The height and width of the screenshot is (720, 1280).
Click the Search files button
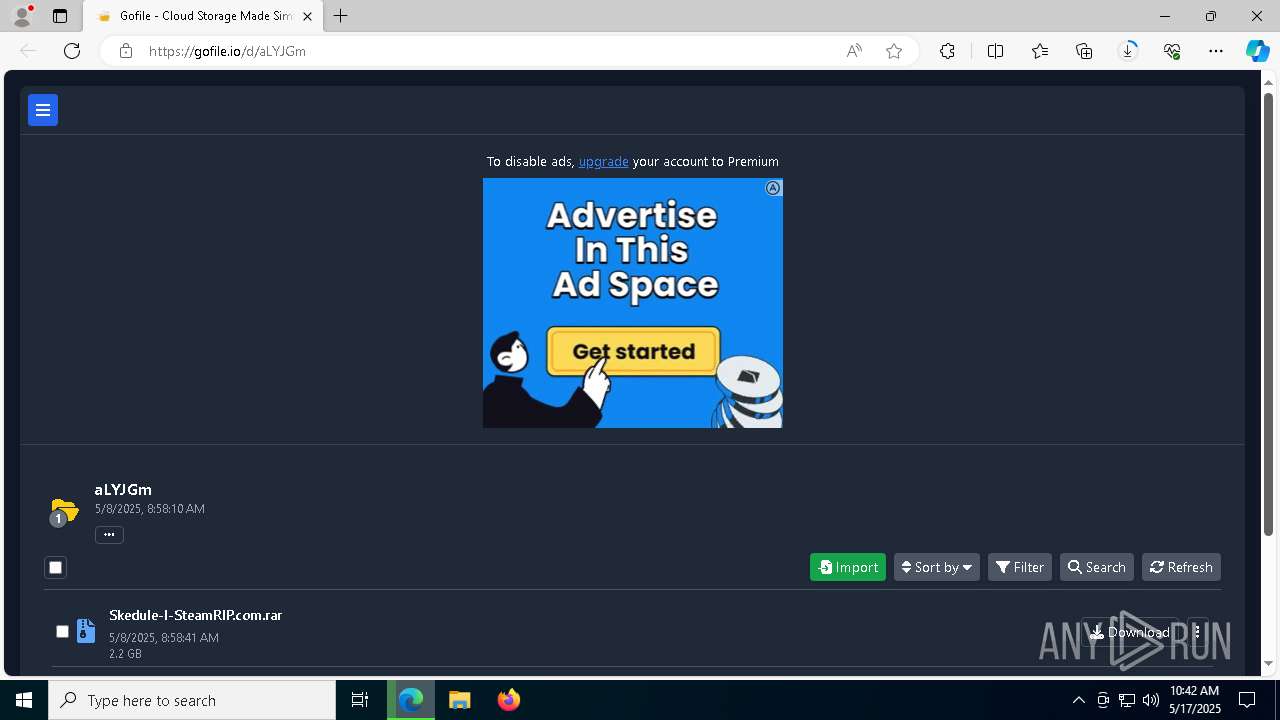(1097, 567)
